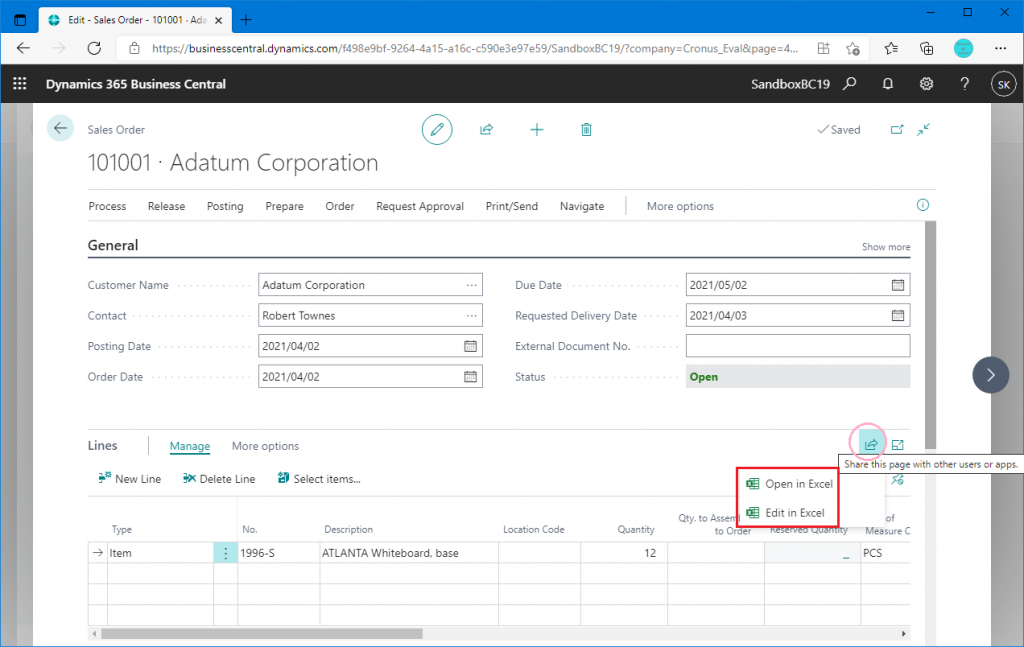This screenshot has height=647, width=1024.
Task: Choose Edit in Excel
Action: click(785, 513)
